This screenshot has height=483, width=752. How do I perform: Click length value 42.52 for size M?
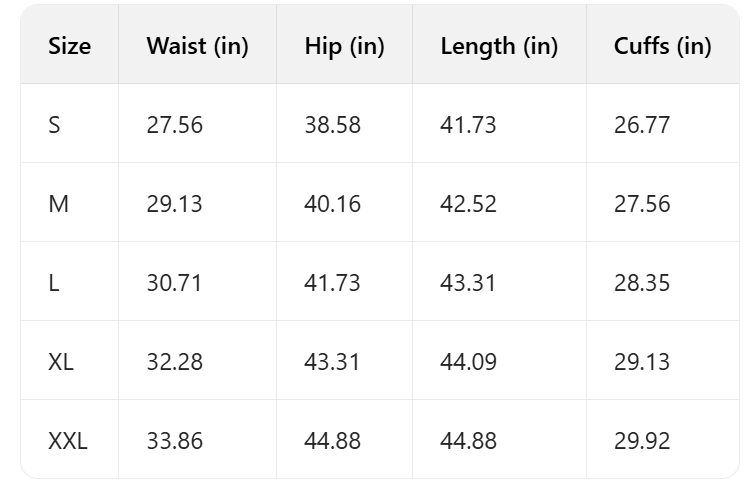click(x=468, y=204)
